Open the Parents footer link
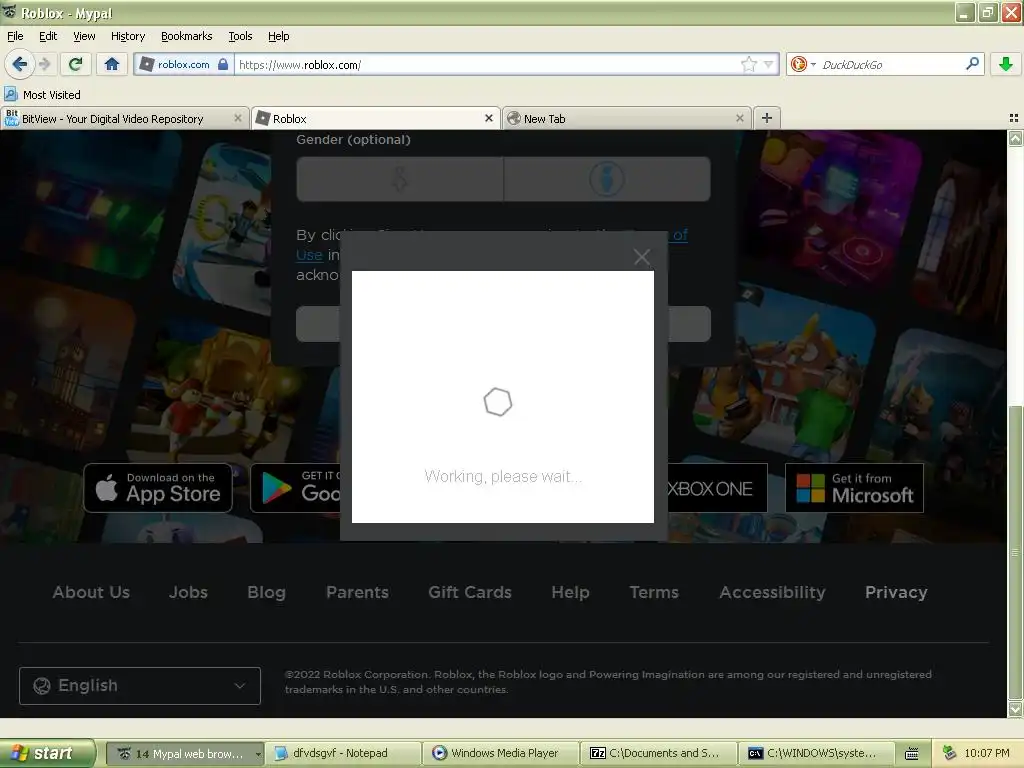 coord(357,592)
